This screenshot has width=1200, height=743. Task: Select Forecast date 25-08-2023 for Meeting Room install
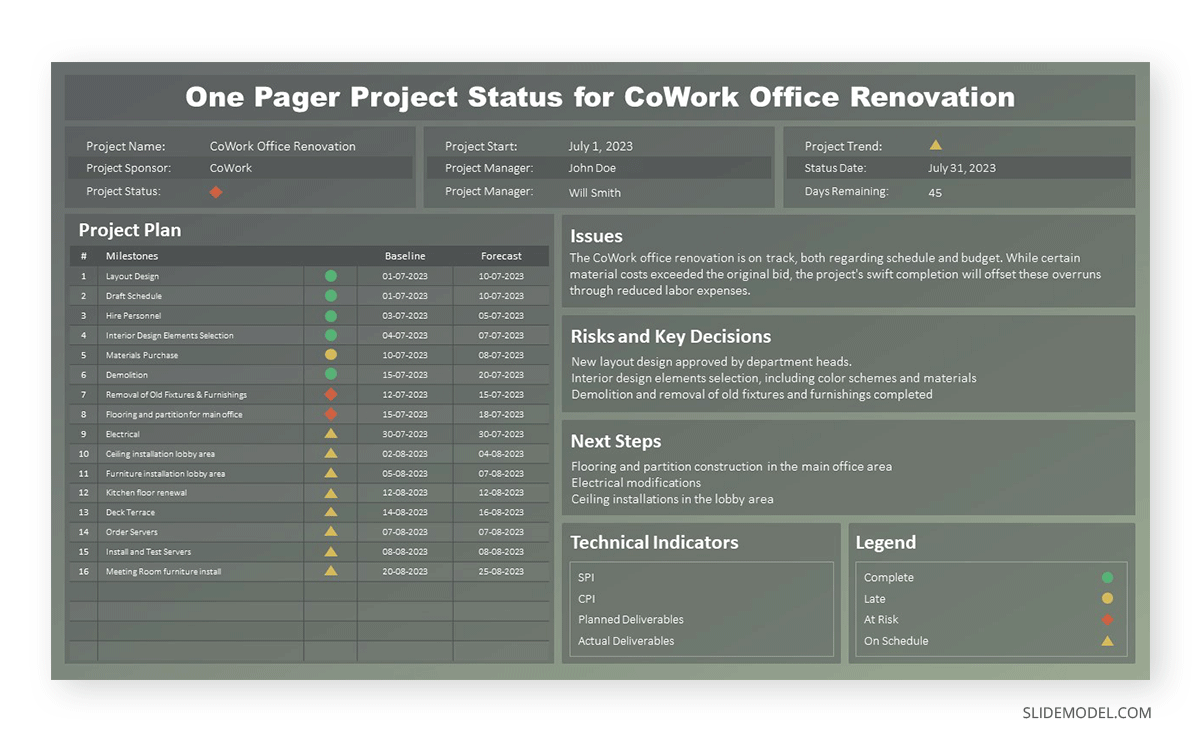pos(501,572)
